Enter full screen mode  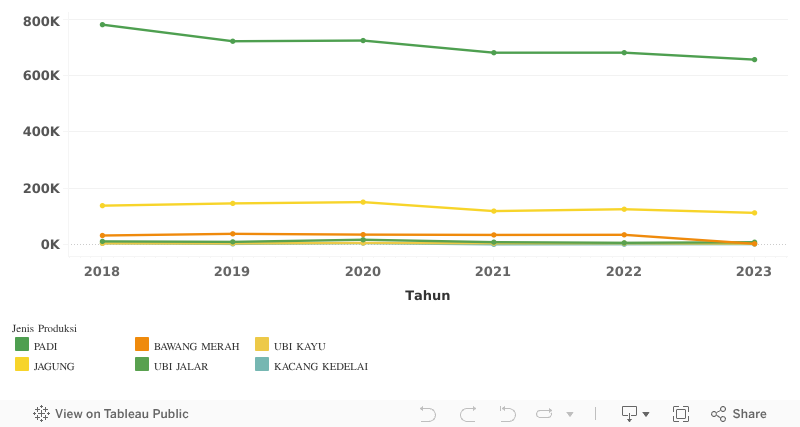pyautogui.click(x=681, y=413)
